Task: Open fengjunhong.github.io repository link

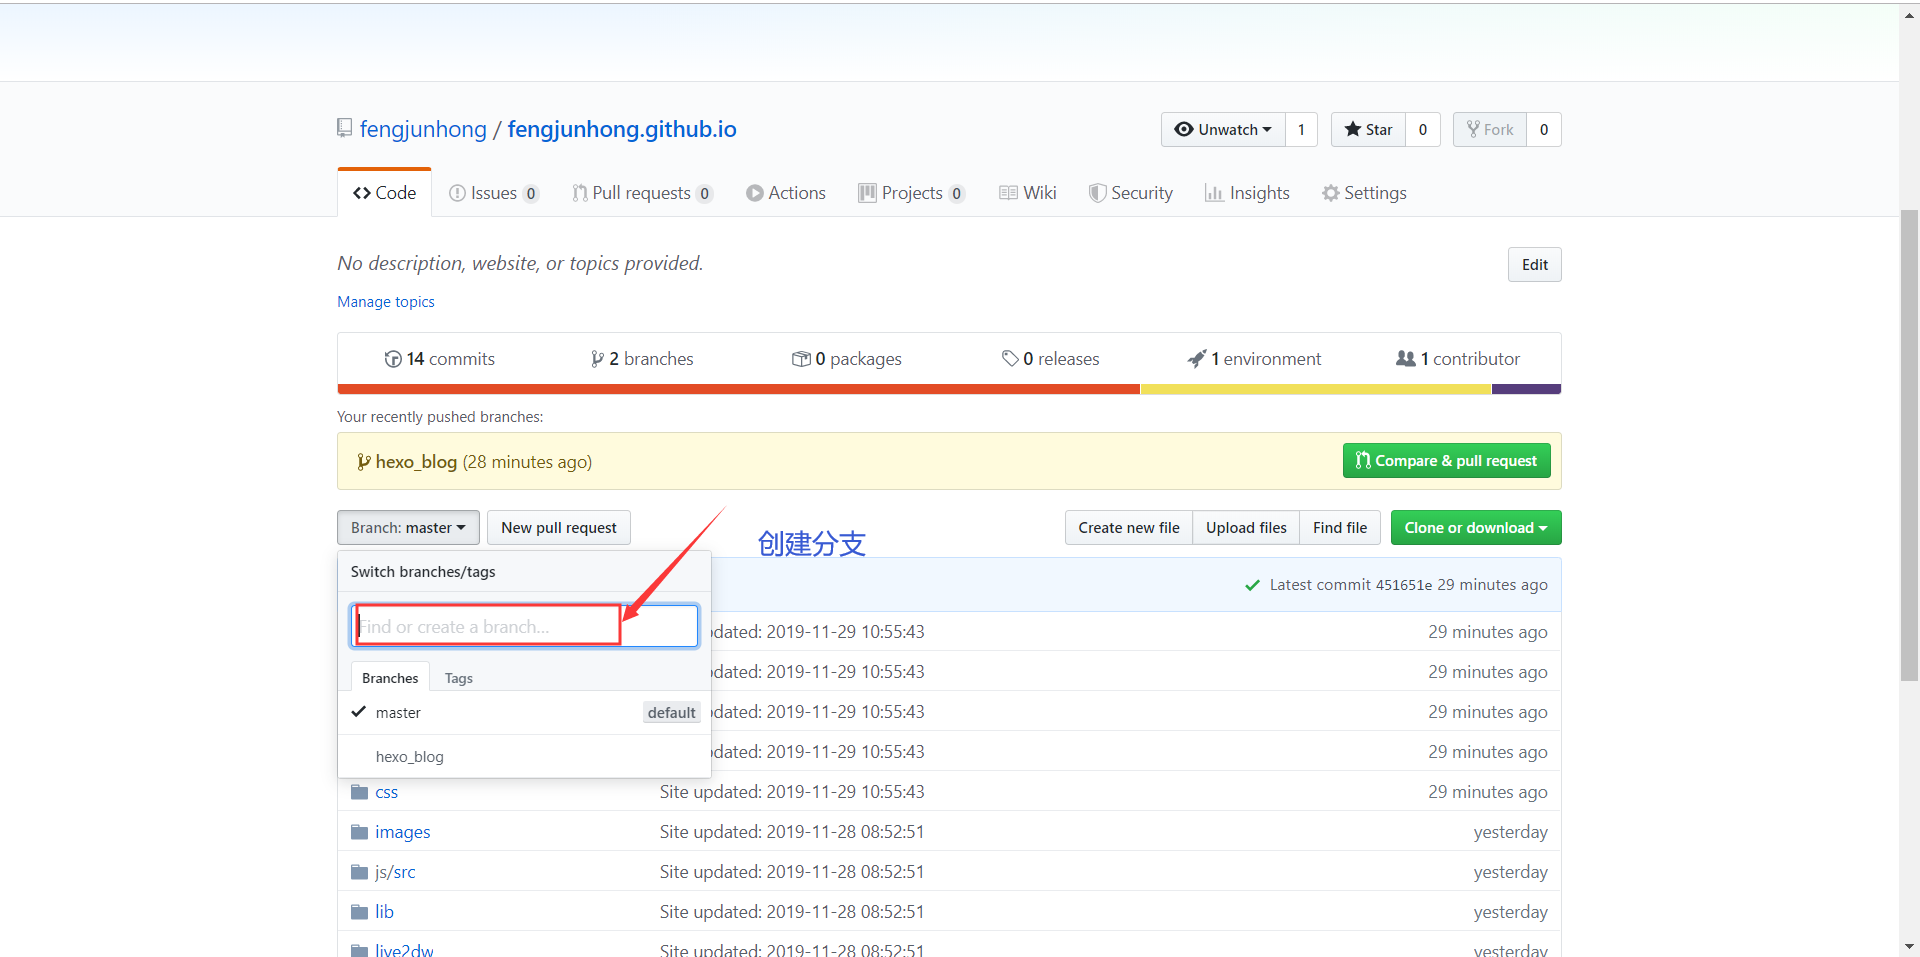Action: (x=622, y=129)
